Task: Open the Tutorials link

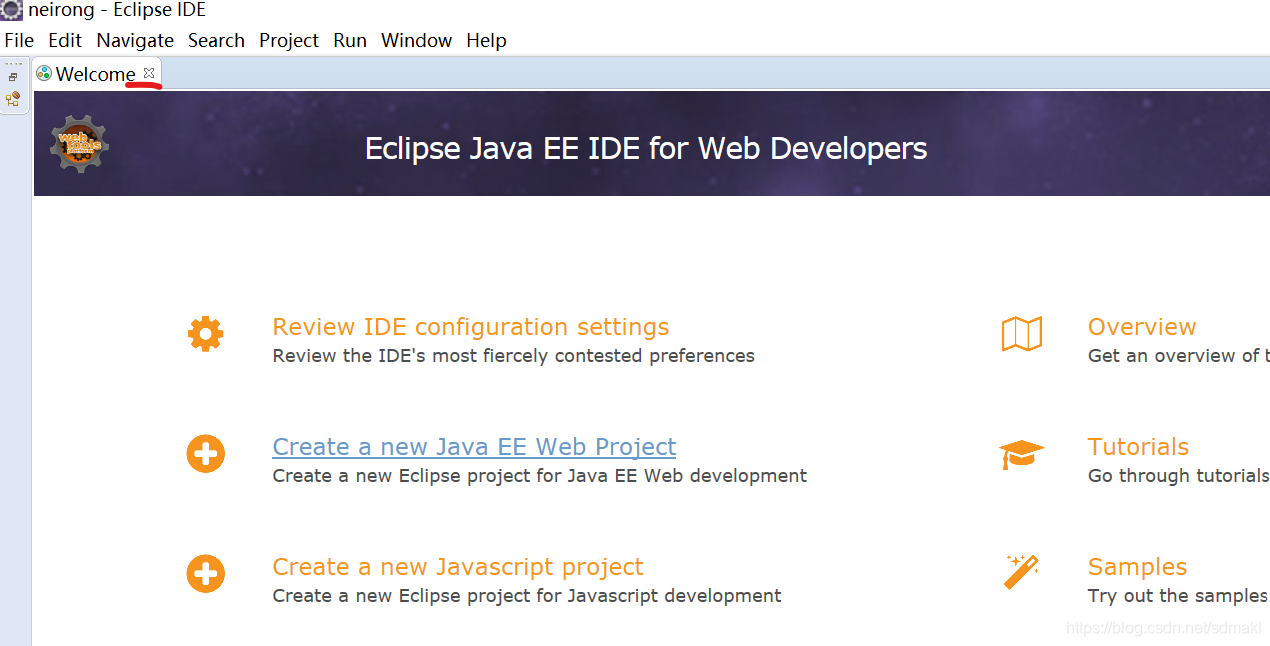Action: point(1138,447)
